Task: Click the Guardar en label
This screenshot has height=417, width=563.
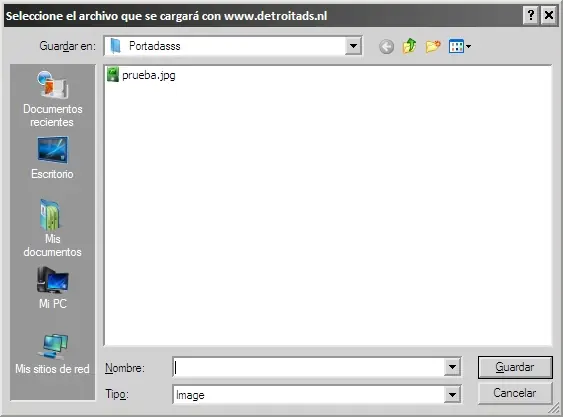Action: [68, 46]
